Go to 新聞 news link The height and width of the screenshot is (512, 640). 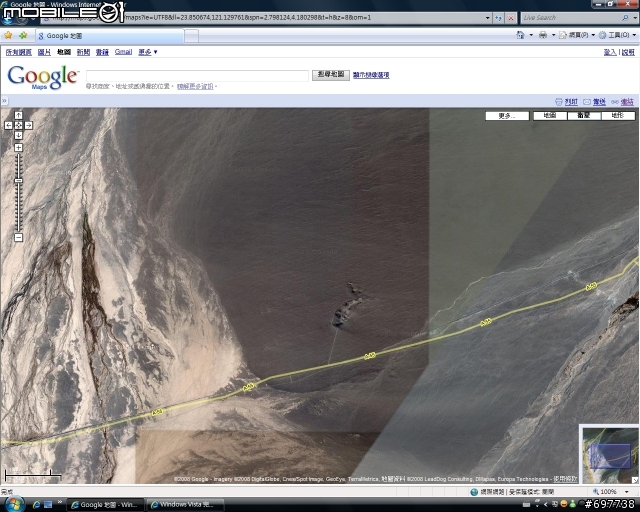(83, 52)
